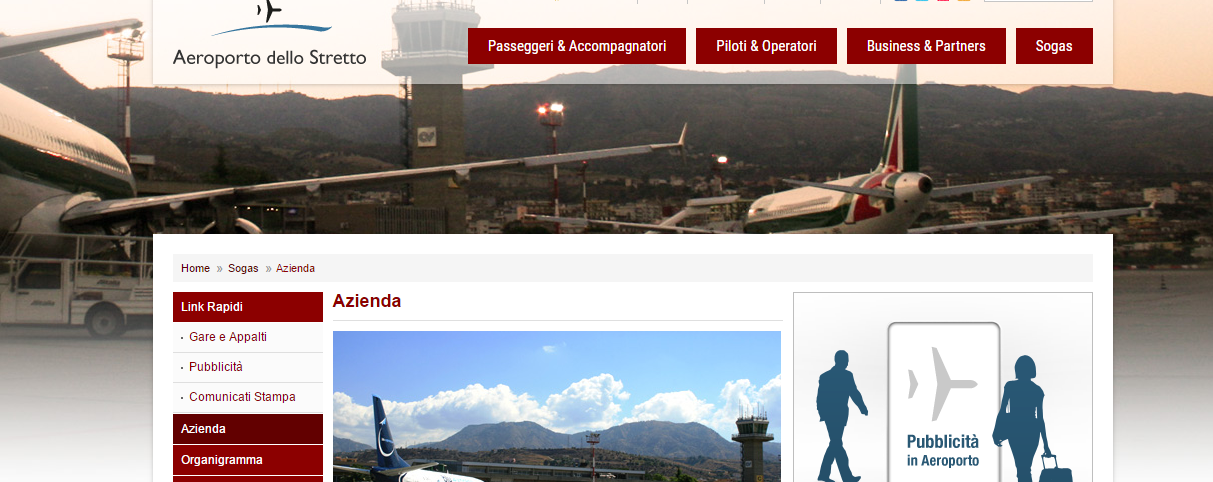Click the airport photo under the Azienda heading
The width and height of the screenshot is (1213, 482).
pos(557,406)
